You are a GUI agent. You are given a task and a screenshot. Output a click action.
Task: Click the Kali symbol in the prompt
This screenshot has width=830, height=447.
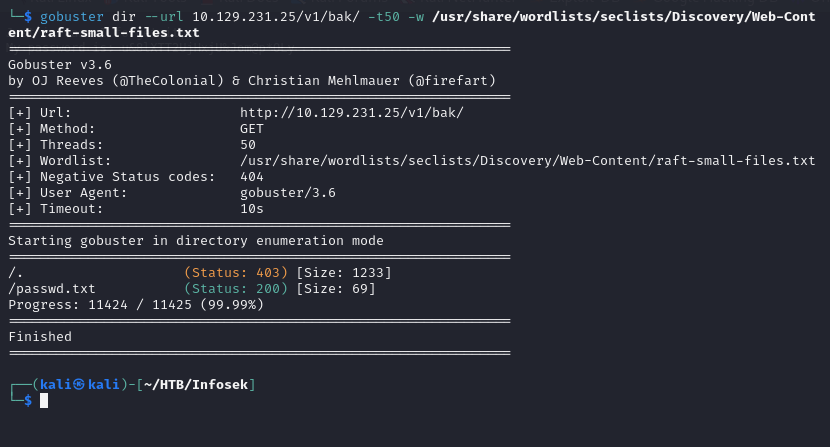79,384
